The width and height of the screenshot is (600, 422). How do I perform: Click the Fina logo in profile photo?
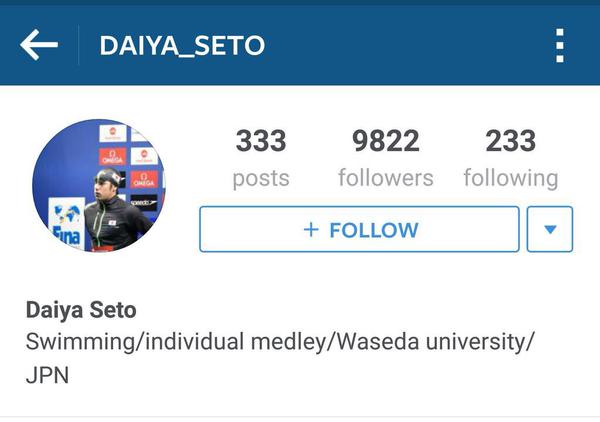(67, 223)
